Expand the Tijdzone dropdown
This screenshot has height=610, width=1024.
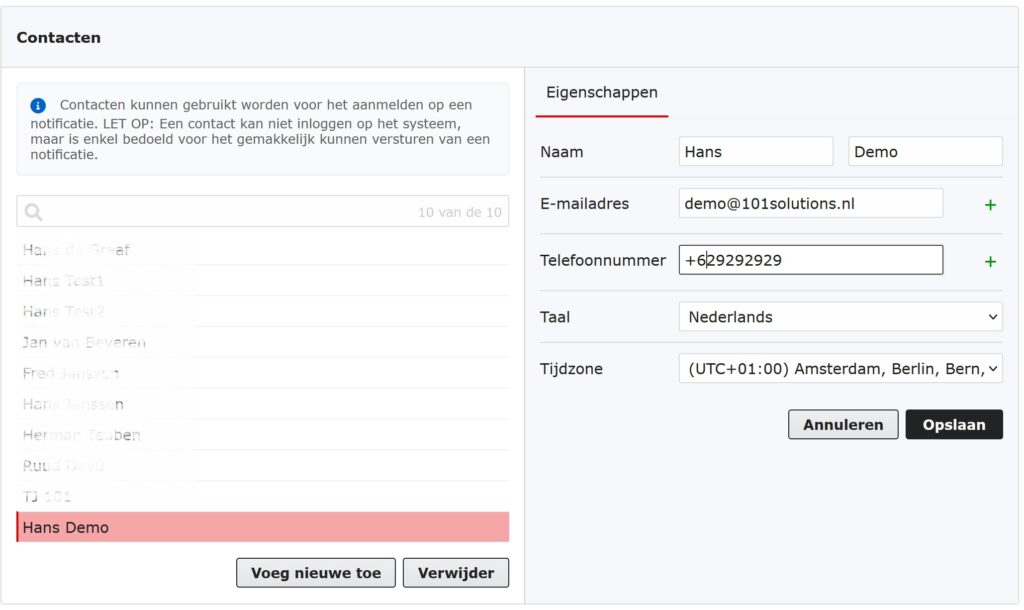pyautogui.click(x=840, y=369)
